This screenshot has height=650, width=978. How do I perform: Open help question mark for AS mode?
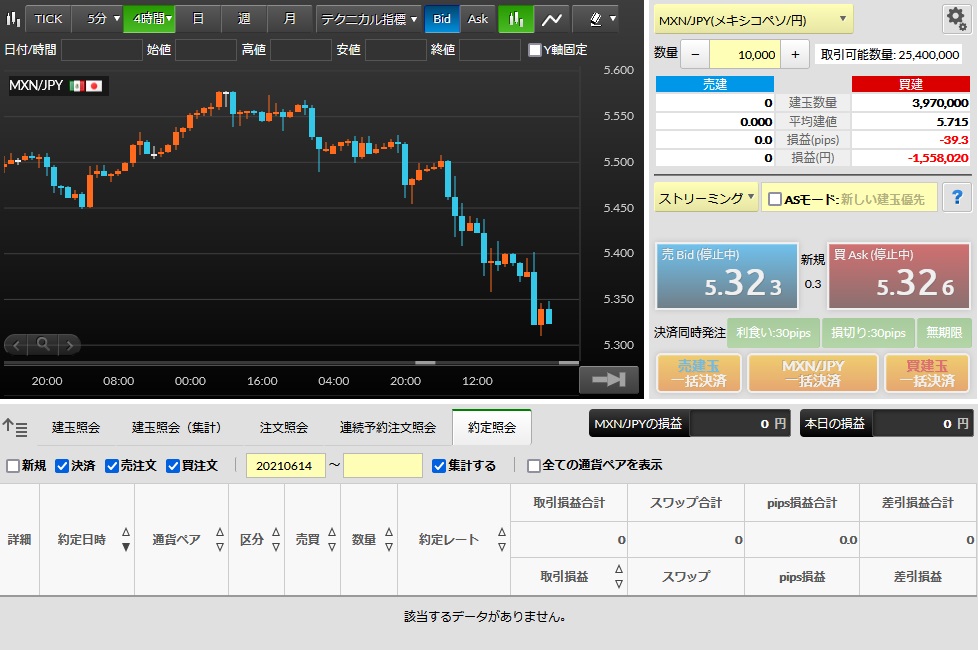[x=957, y=198]
